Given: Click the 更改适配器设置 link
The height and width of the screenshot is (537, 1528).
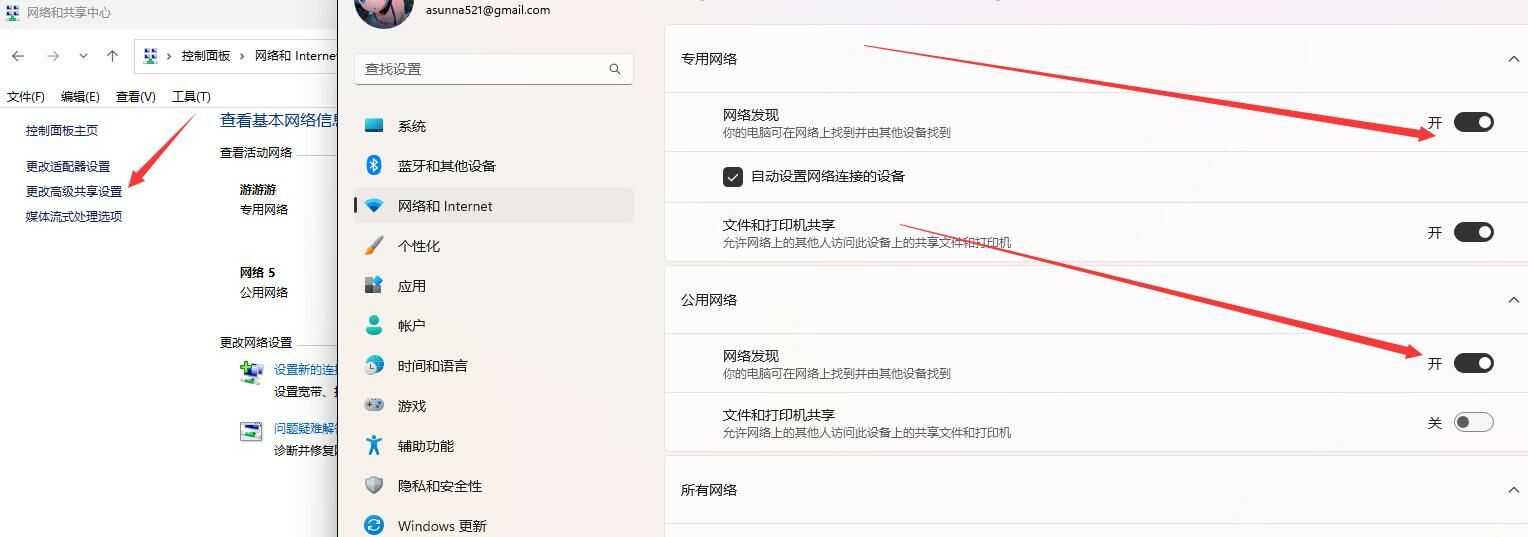Looking at the screenshot, I should tap(68, 166).
